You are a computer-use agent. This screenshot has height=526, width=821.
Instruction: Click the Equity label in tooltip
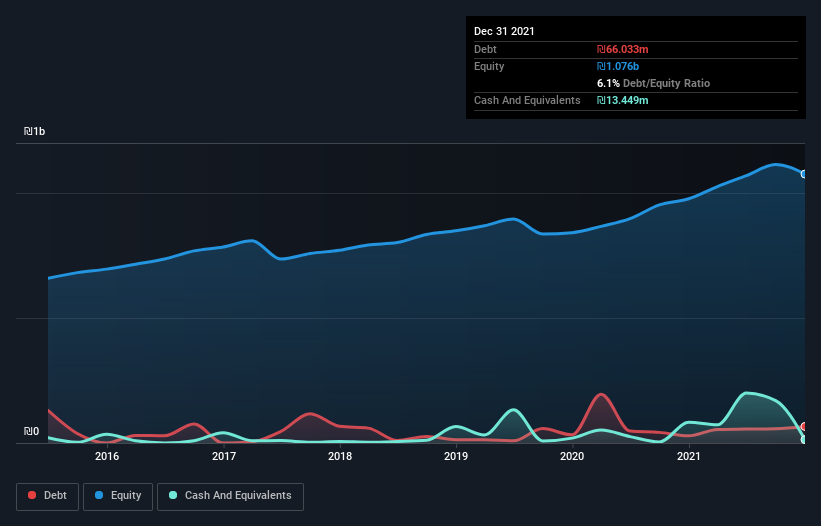click(489, 66)
